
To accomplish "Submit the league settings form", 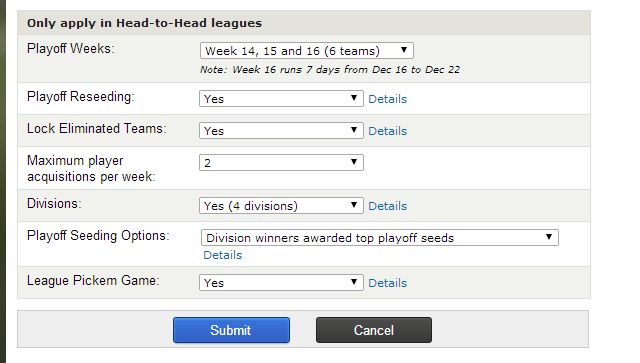I will pyautogui.click(x=231, y=330).
